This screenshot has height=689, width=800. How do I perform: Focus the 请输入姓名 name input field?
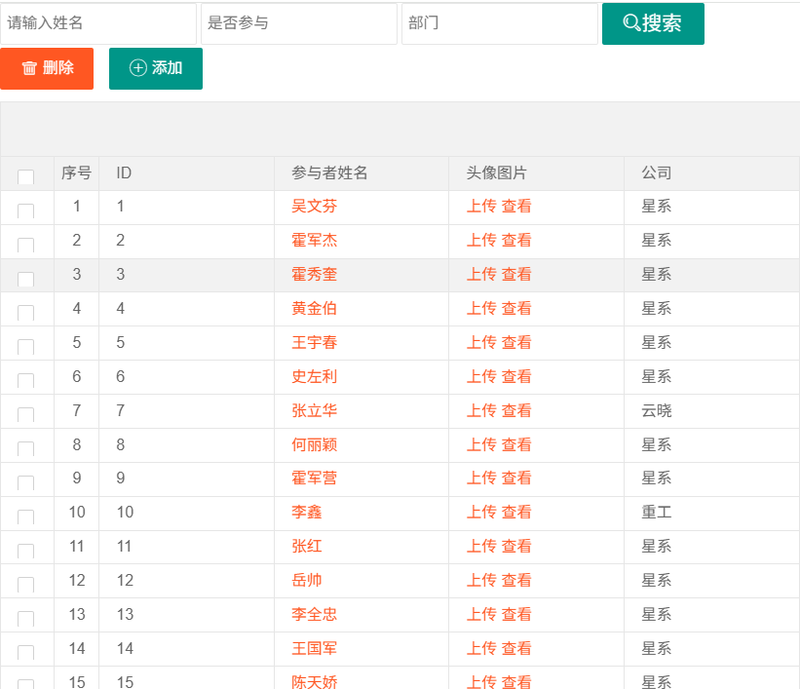(98, 23)
